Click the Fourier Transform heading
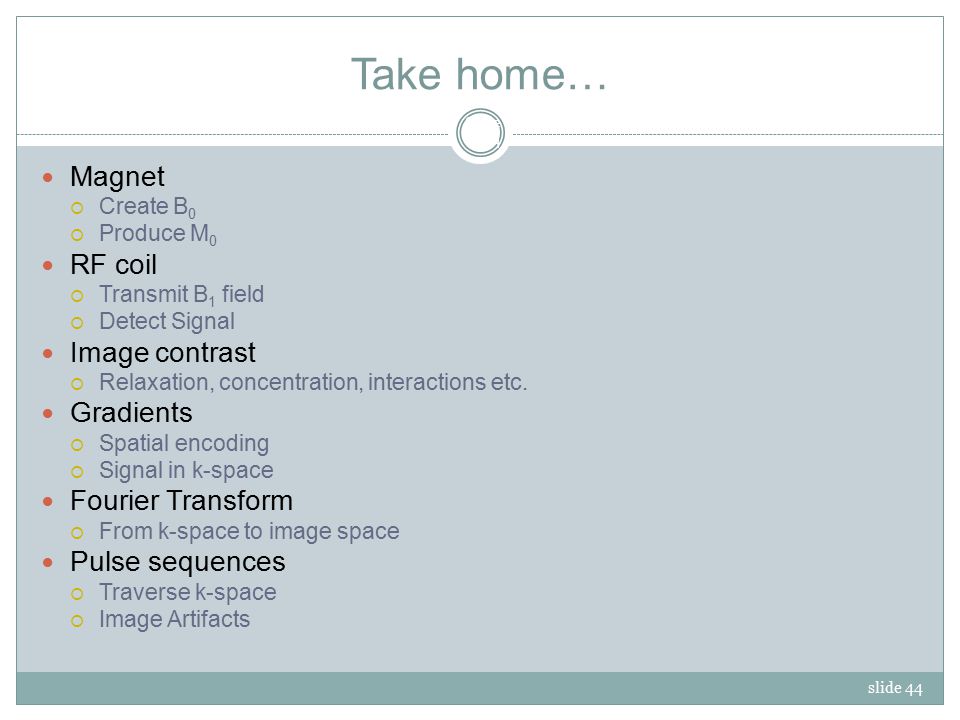The height and width of the screenshot is (720, 960). pyautogui.click(x=181, y=501)
